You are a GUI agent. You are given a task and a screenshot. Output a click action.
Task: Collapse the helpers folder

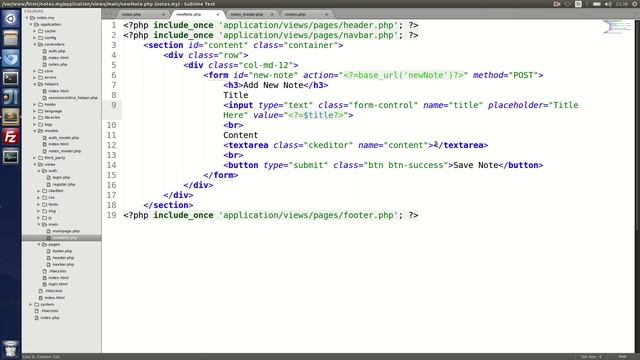click(x=35, y=84)
